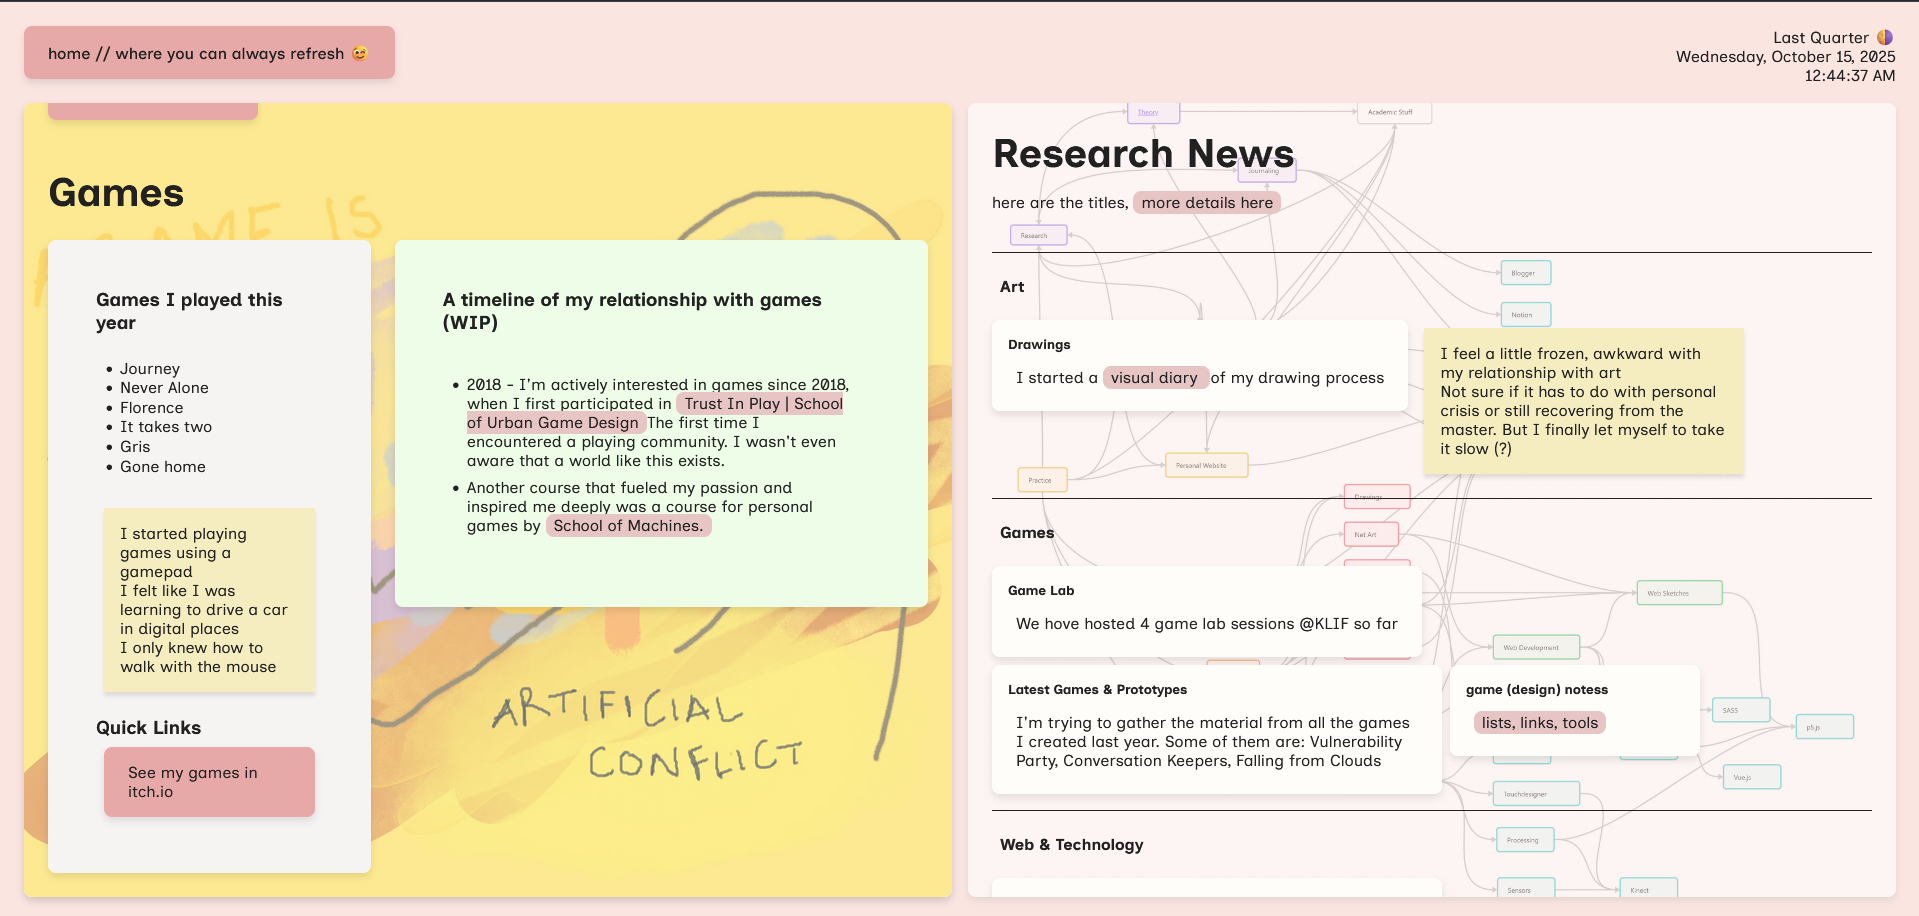Open the 'lists, links, tools' link

(1539, 723)
